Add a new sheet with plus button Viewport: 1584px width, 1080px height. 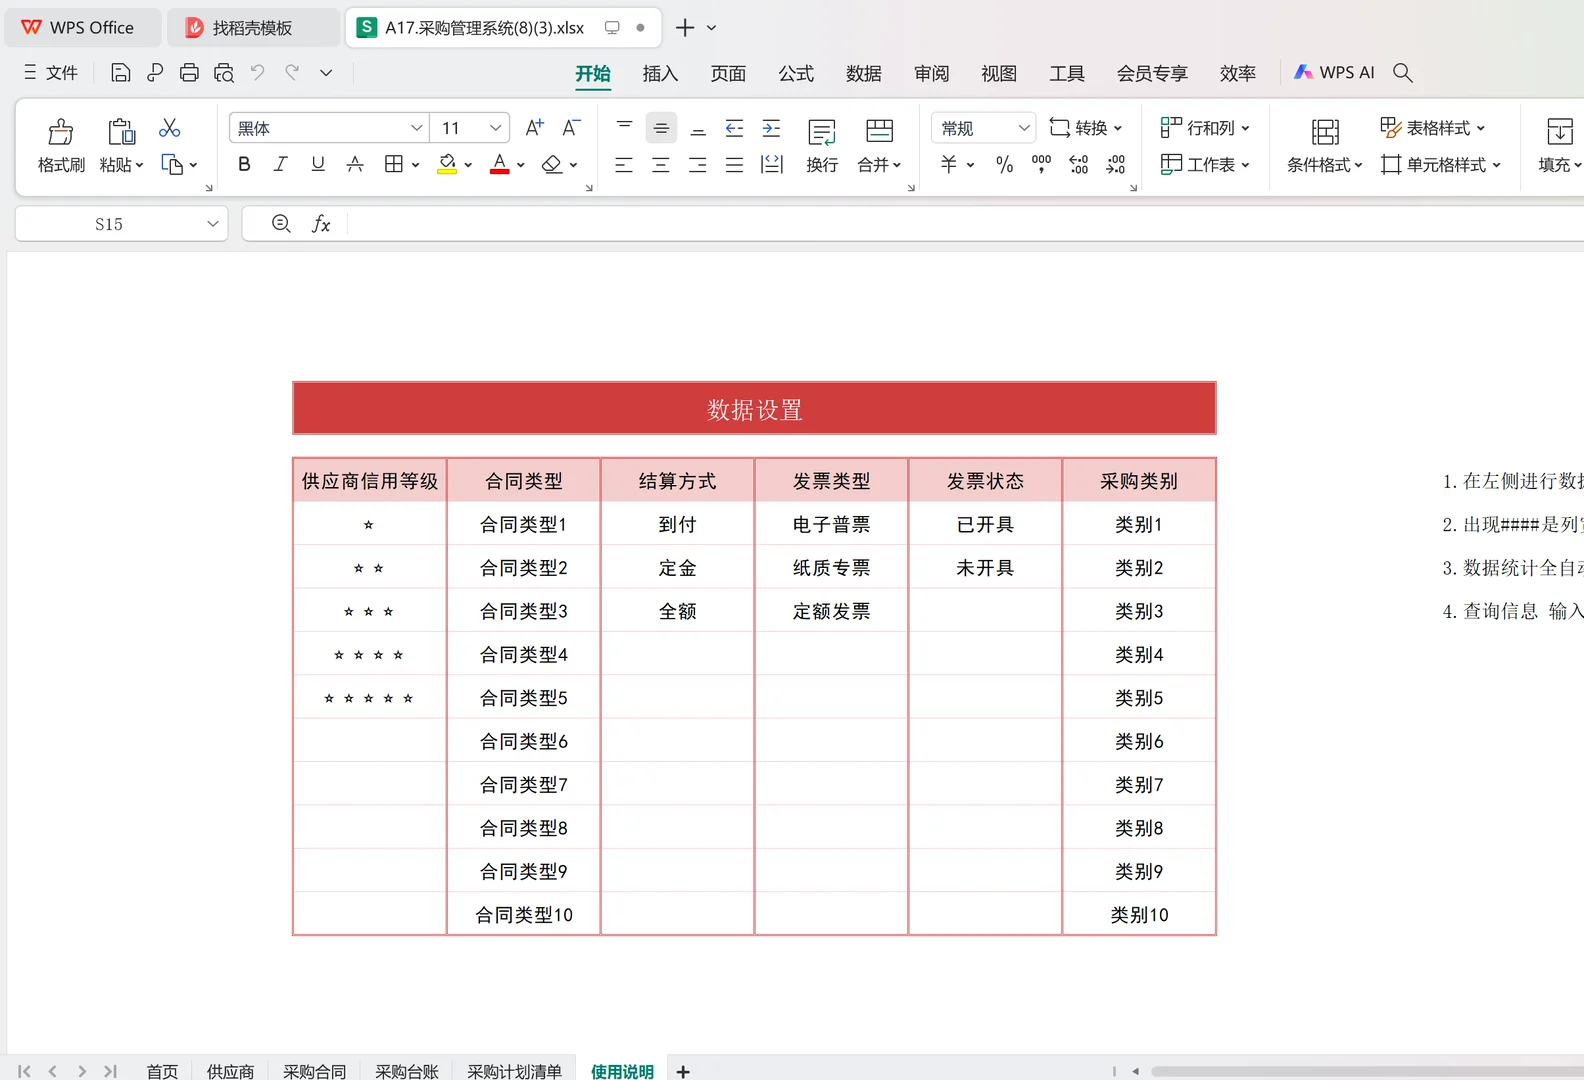tap(683, 1071)
